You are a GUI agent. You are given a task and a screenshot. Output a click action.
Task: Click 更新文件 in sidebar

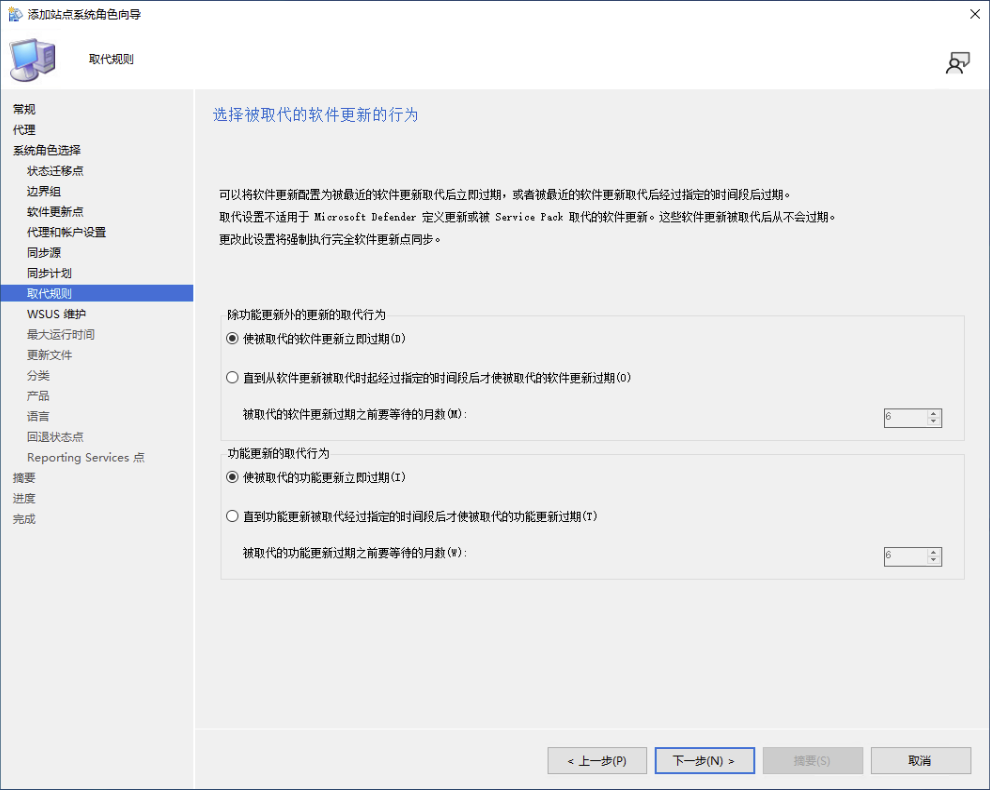pyautogui.click(x=49, y=355)
